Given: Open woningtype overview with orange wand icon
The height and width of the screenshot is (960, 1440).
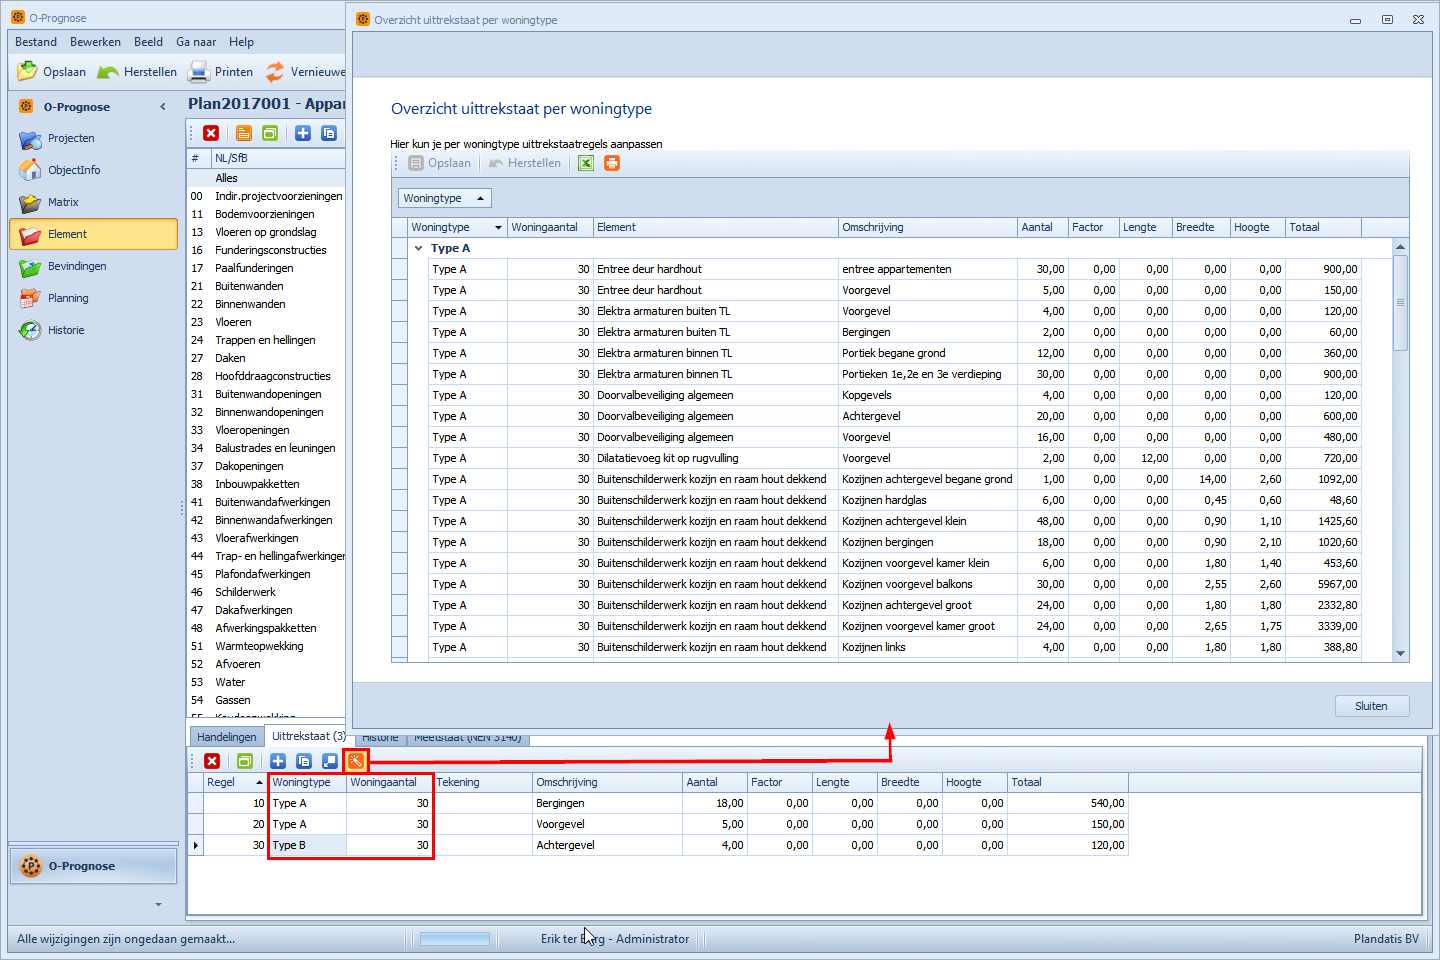Looking at the screenshot, I should point(356,761).
